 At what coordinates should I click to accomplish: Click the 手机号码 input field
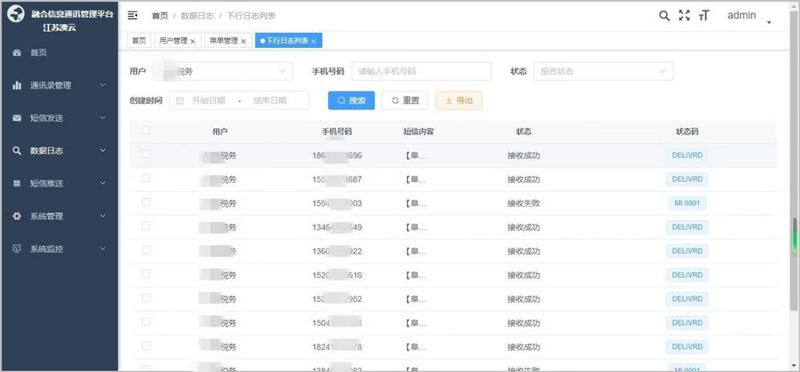(421, 71)
